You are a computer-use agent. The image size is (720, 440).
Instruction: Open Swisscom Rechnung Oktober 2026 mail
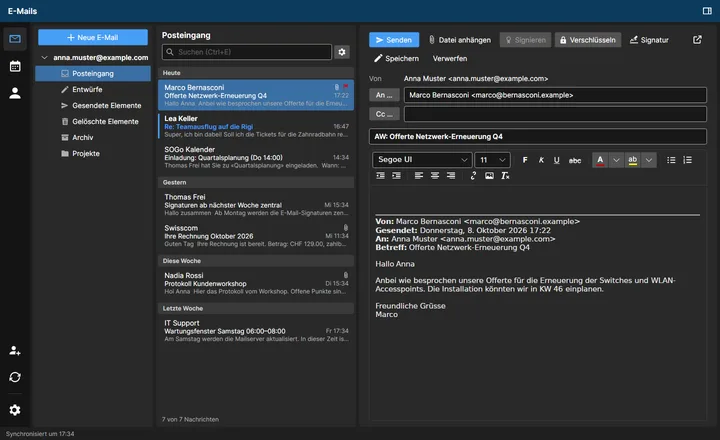coord(256,236)
